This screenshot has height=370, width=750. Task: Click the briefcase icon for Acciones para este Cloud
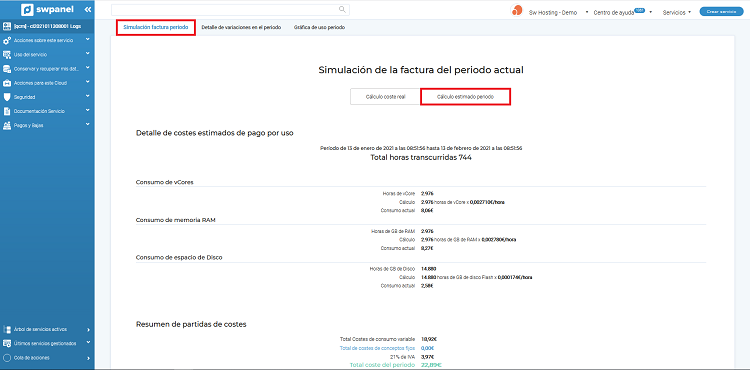pos(7,83)
